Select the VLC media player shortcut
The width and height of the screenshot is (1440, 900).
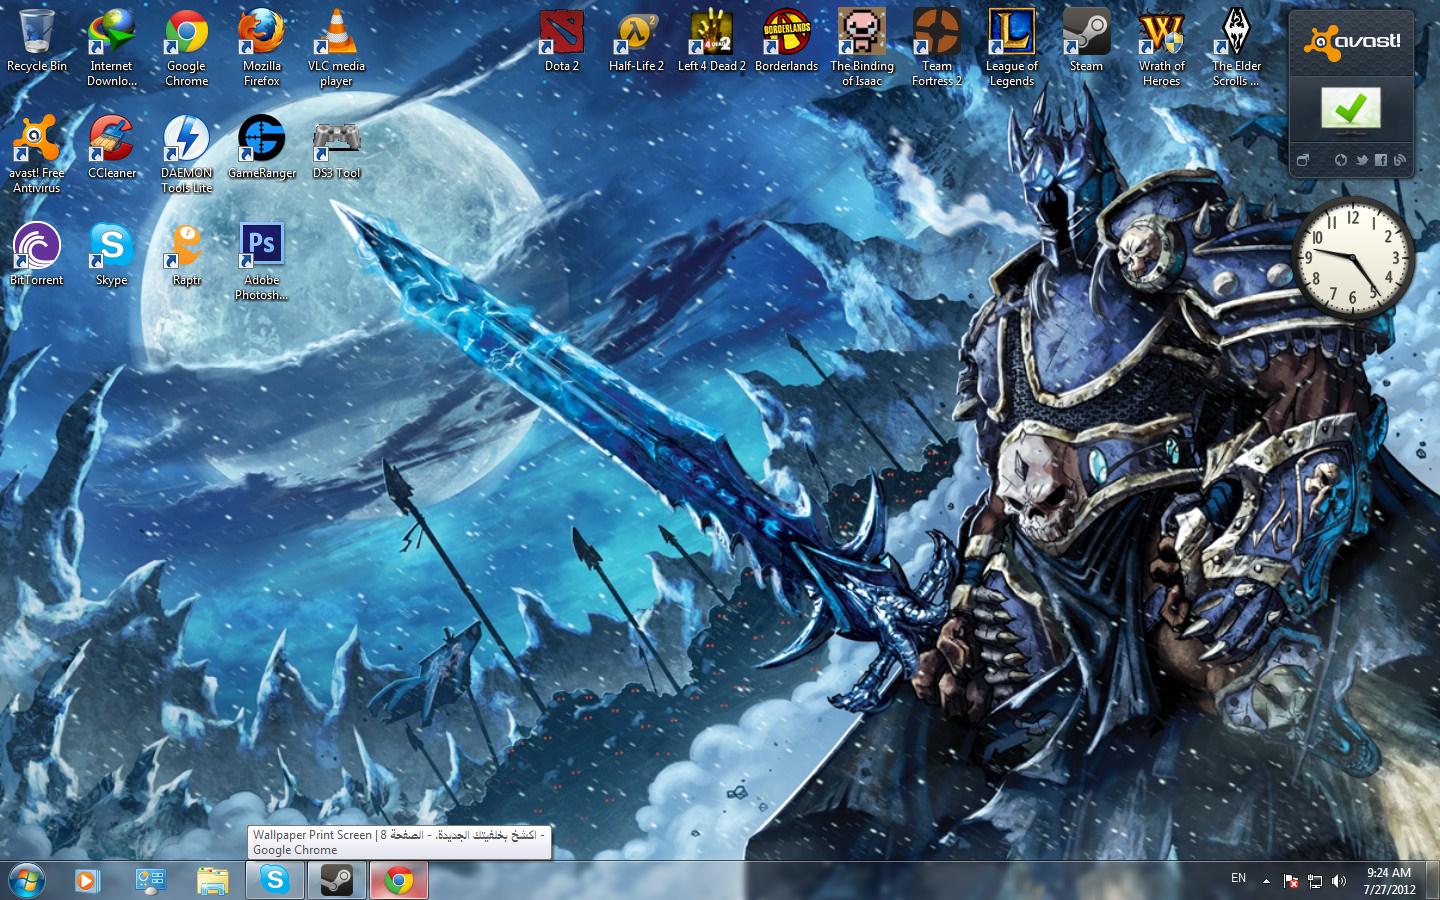point(336,49)
